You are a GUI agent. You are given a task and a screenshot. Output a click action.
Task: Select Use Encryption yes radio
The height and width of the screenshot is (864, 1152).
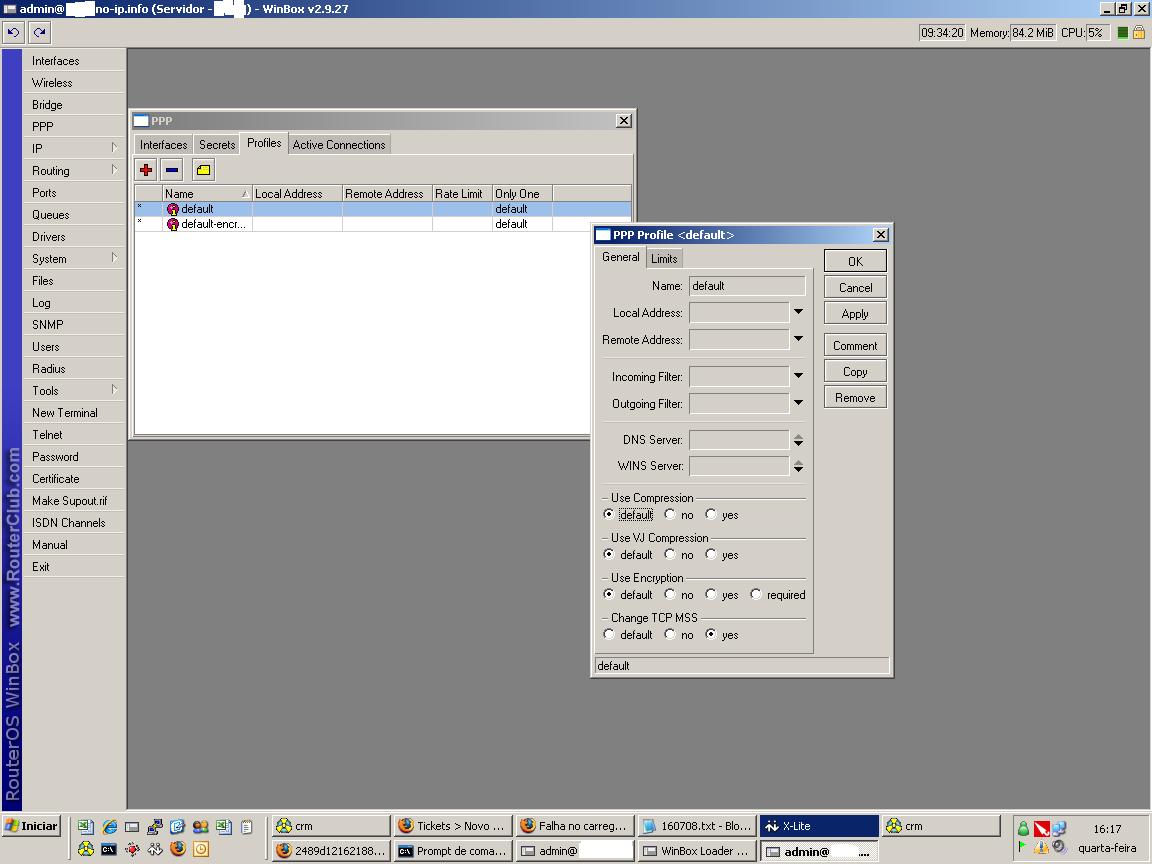click(710, 594)
